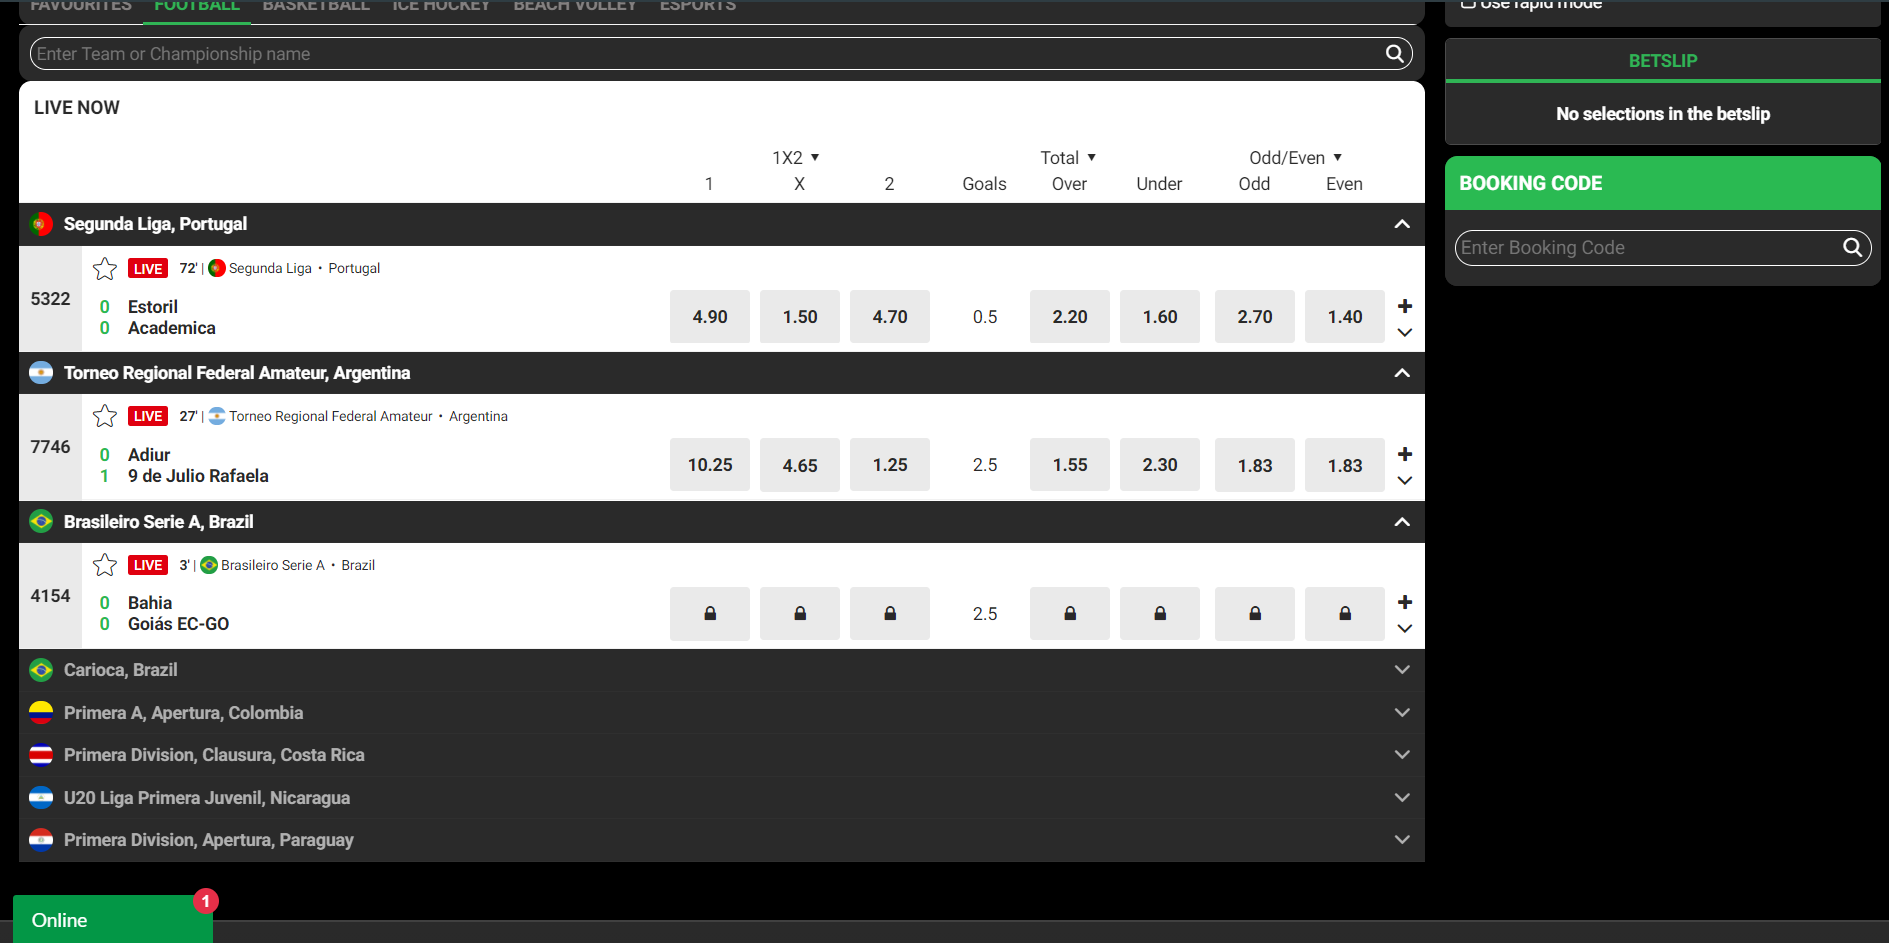Star the Adiur vs 9 de Julio match
This screenshot has height=943, width=1889.
point(105,416)
